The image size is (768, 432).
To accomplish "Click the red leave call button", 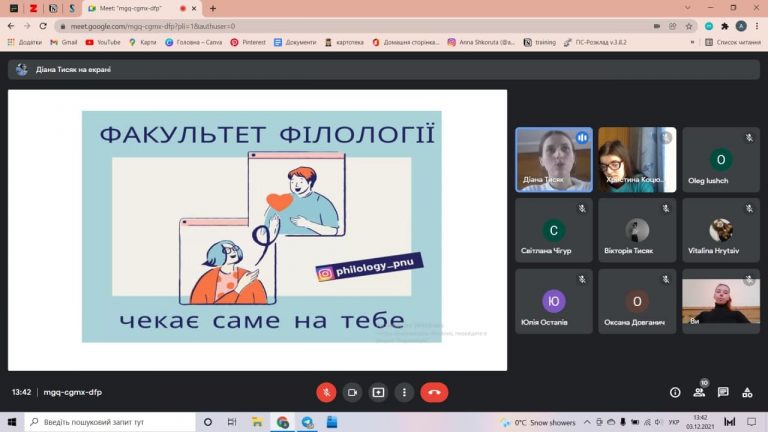I will coord(434,392).
